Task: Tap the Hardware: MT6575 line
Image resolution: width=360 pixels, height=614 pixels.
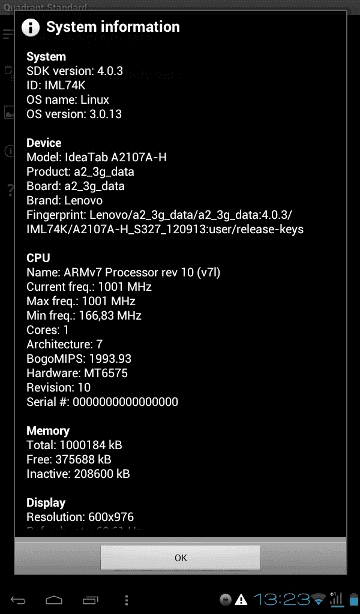Action: point(77,373)
